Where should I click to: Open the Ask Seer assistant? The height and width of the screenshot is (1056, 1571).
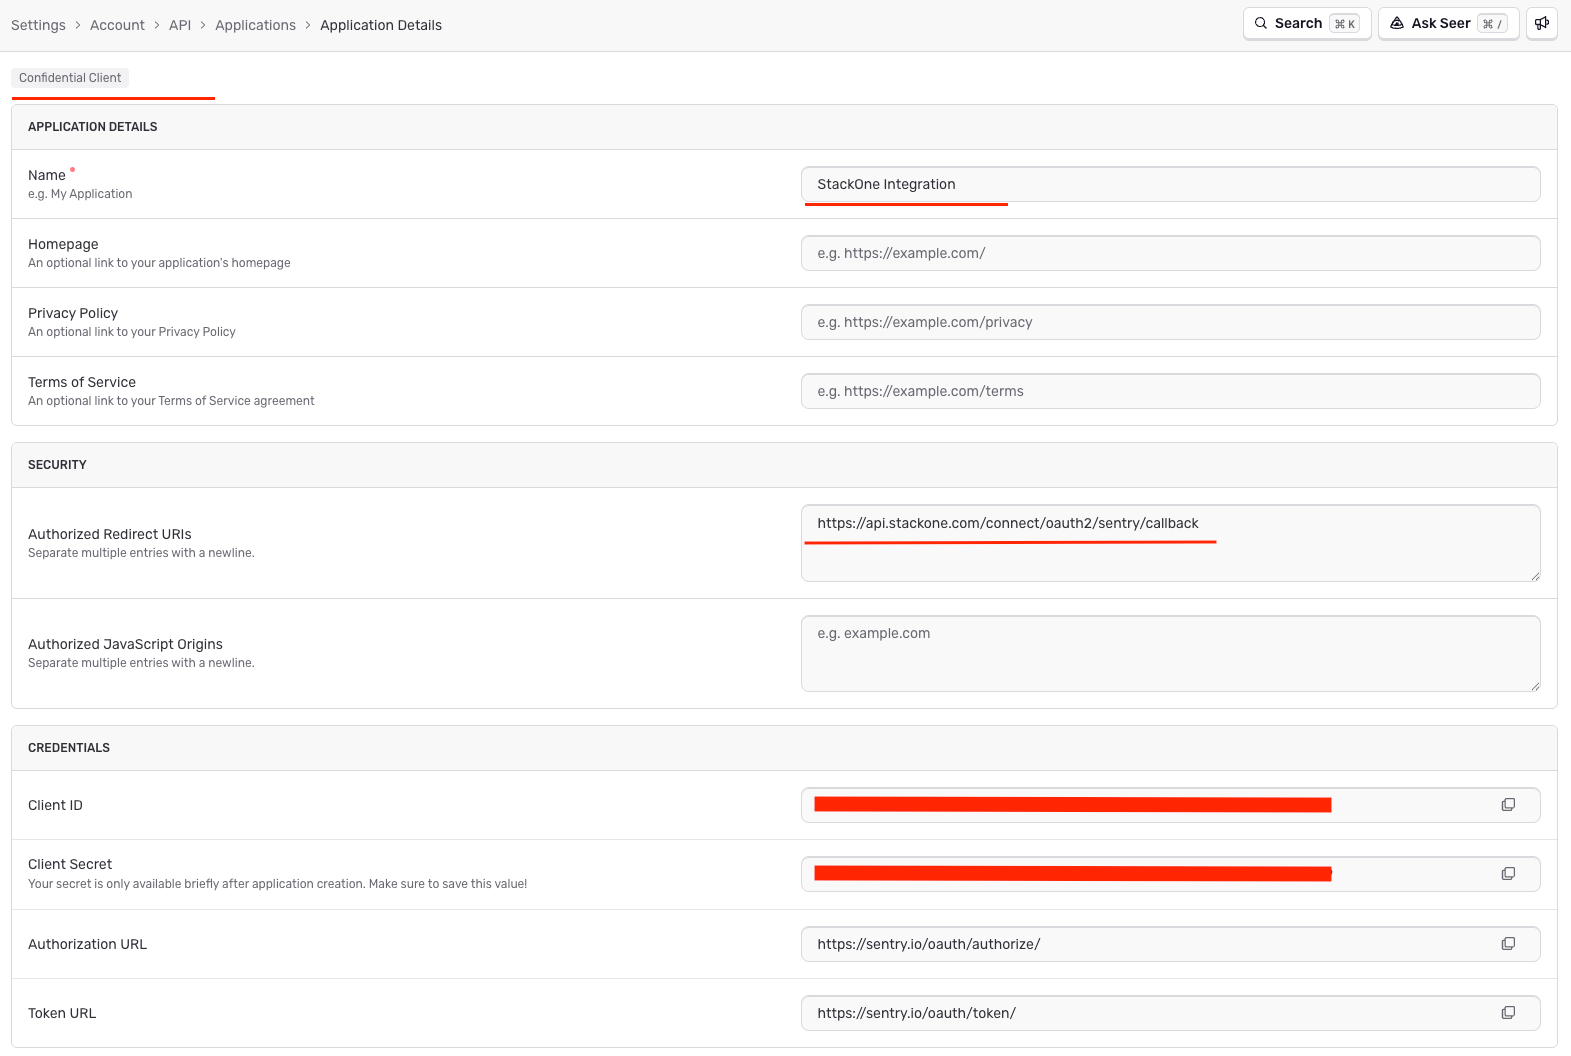(1449, 23)
